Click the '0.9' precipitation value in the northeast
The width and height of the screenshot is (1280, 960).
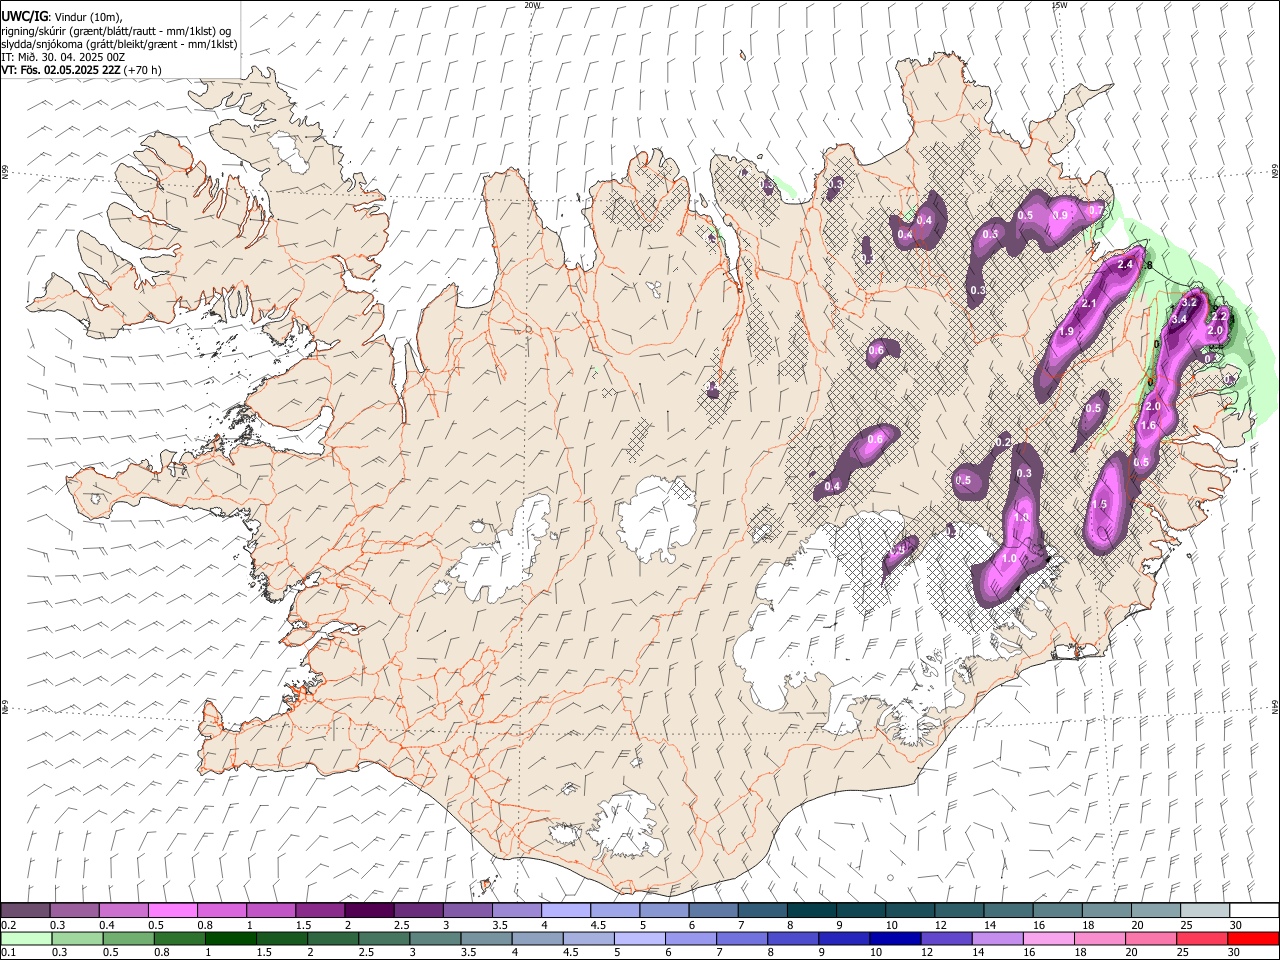coord(1060,215)
